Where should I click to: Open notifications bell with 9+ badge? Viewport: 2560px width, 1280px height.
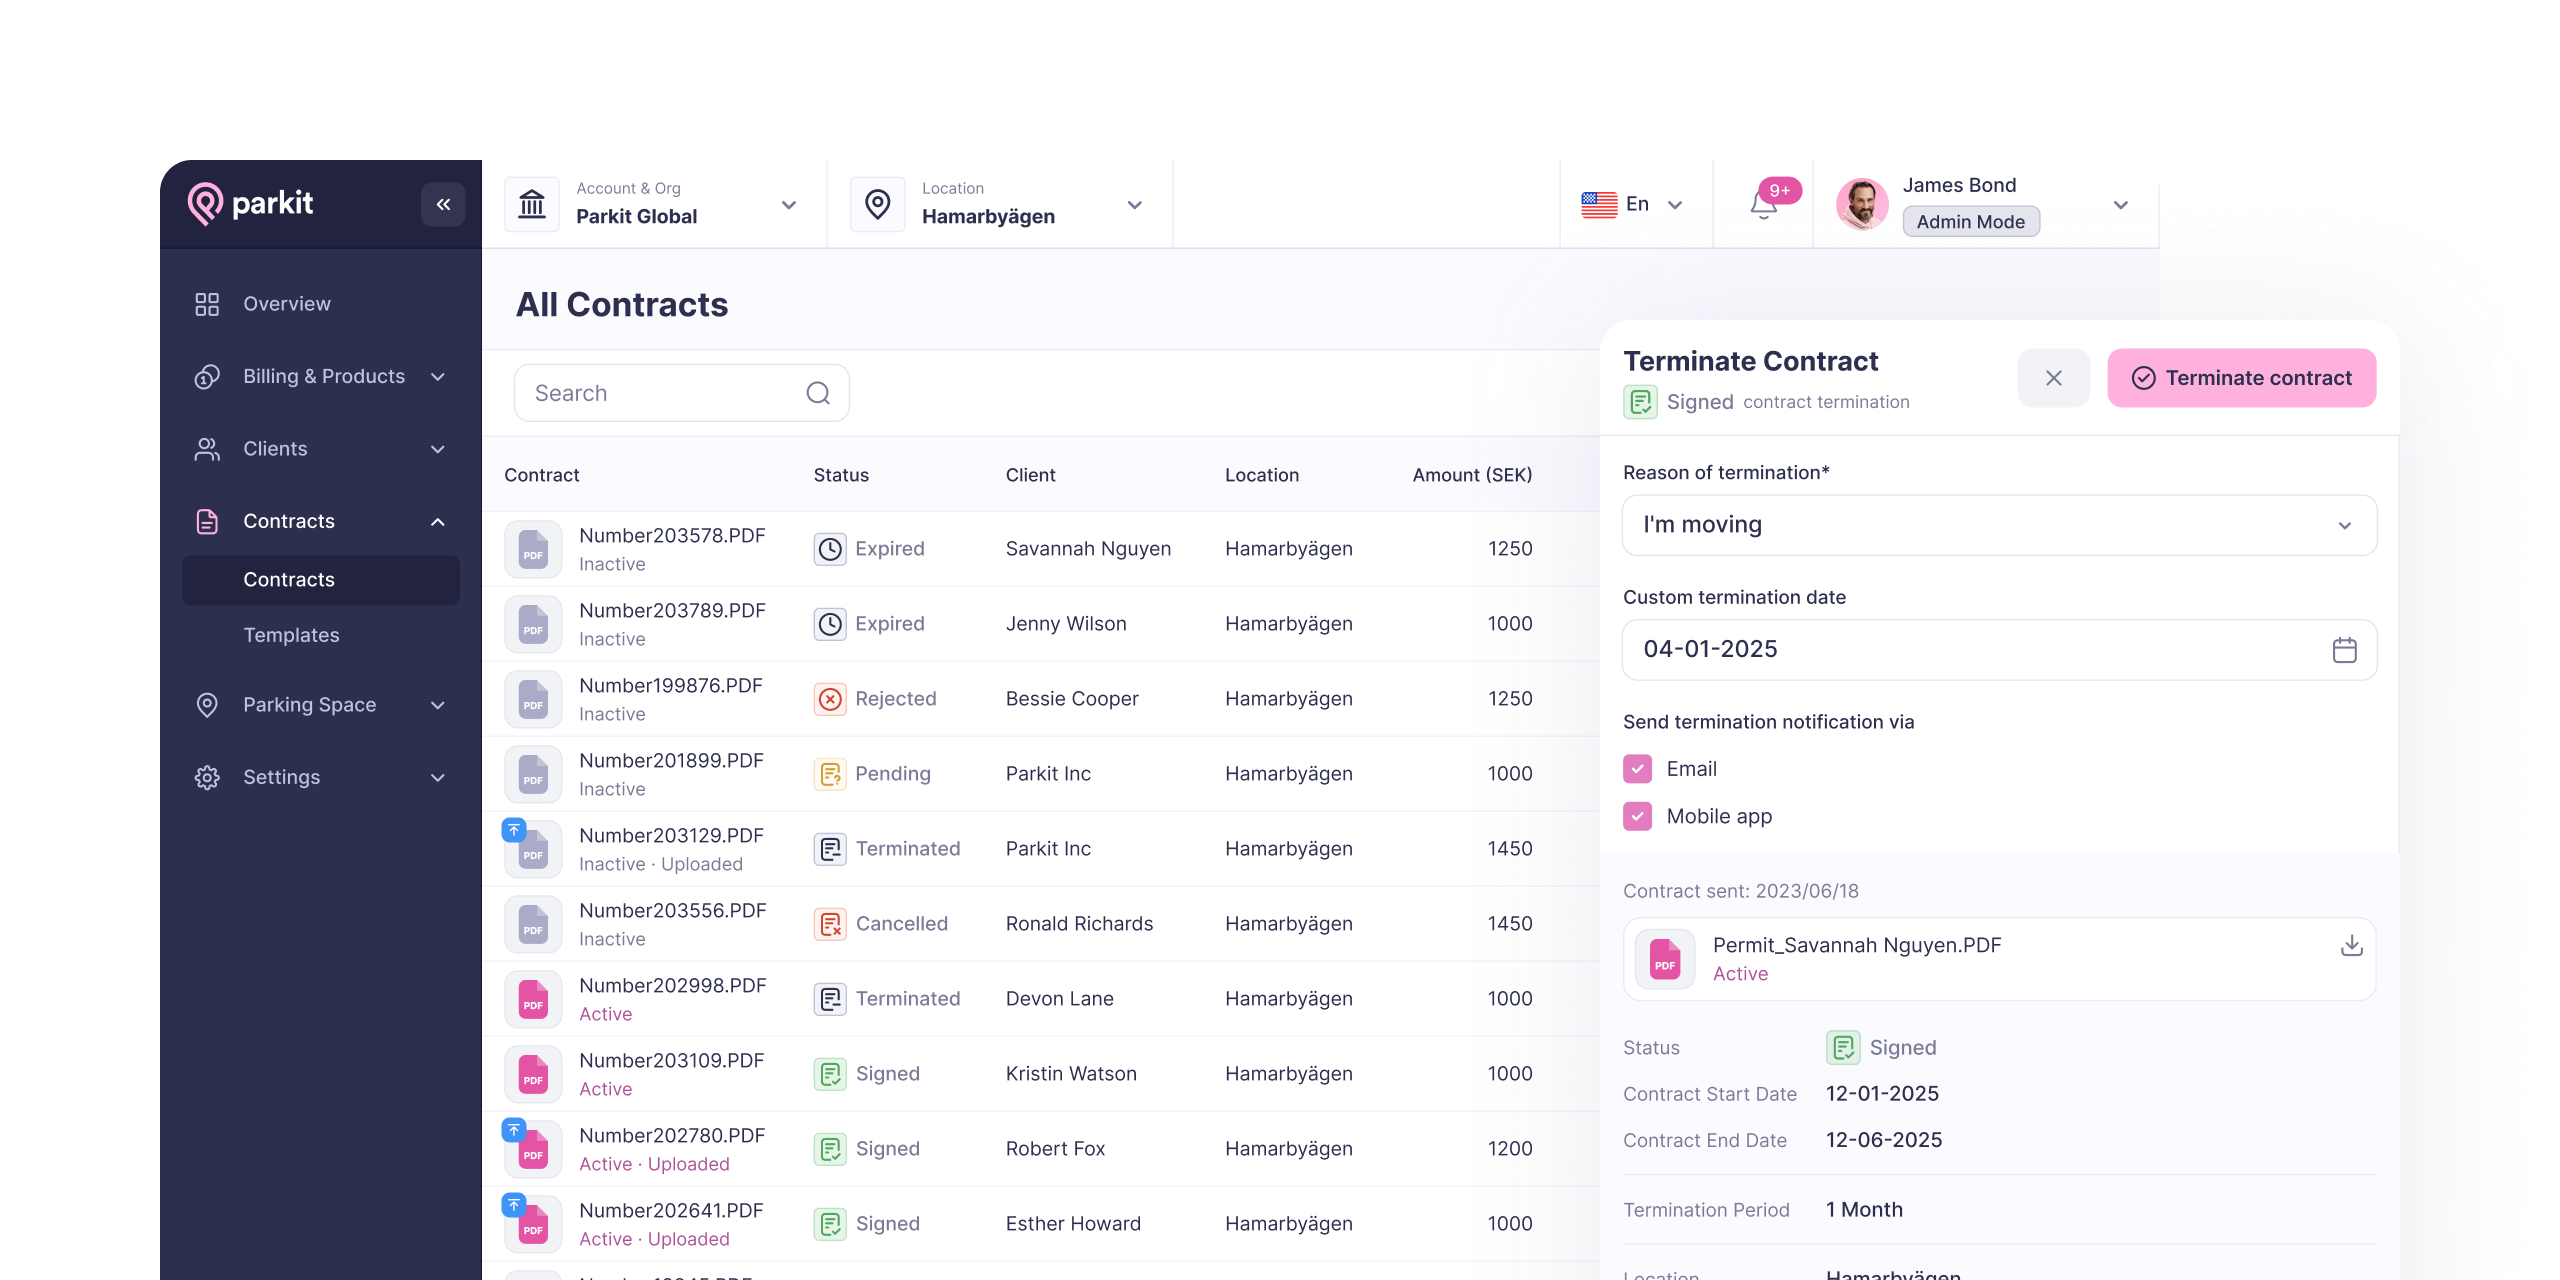(x=1764, y=205)
